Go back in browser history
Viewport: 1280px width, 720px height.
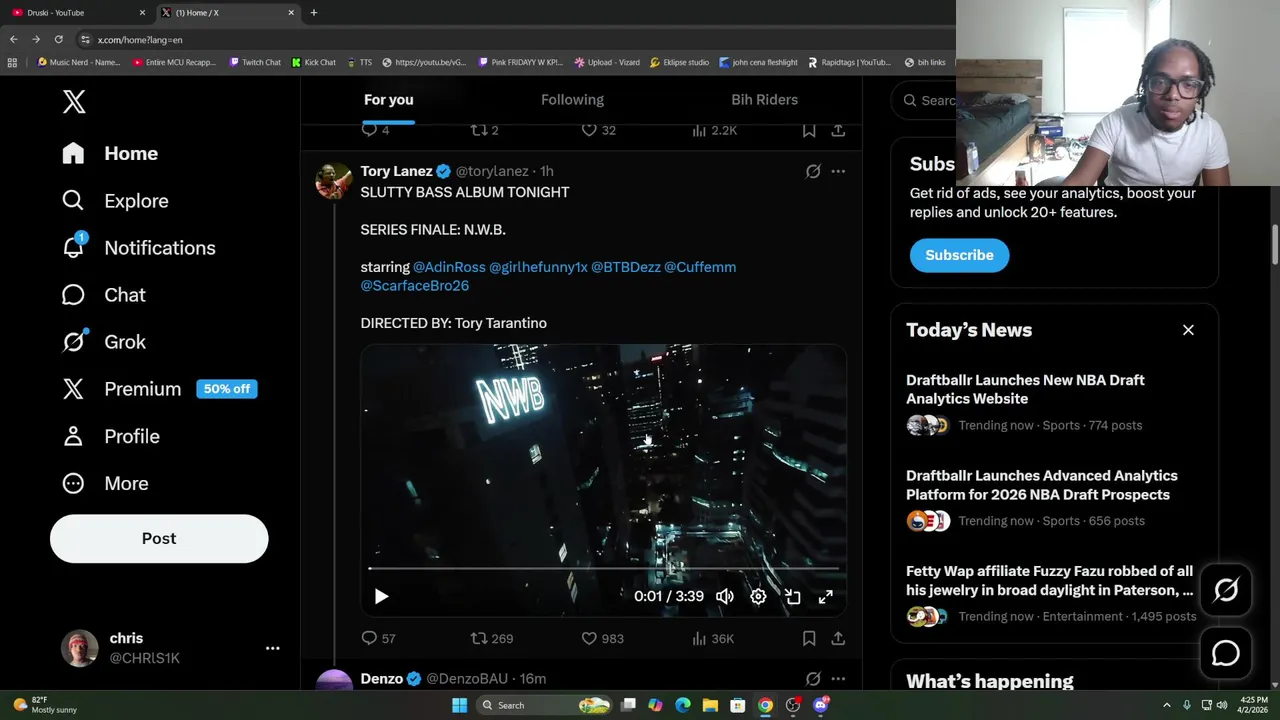point(13,39)
